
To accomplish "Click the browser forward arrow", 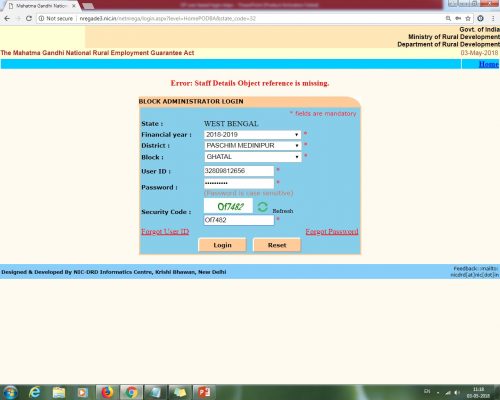I will coord(18,19).
